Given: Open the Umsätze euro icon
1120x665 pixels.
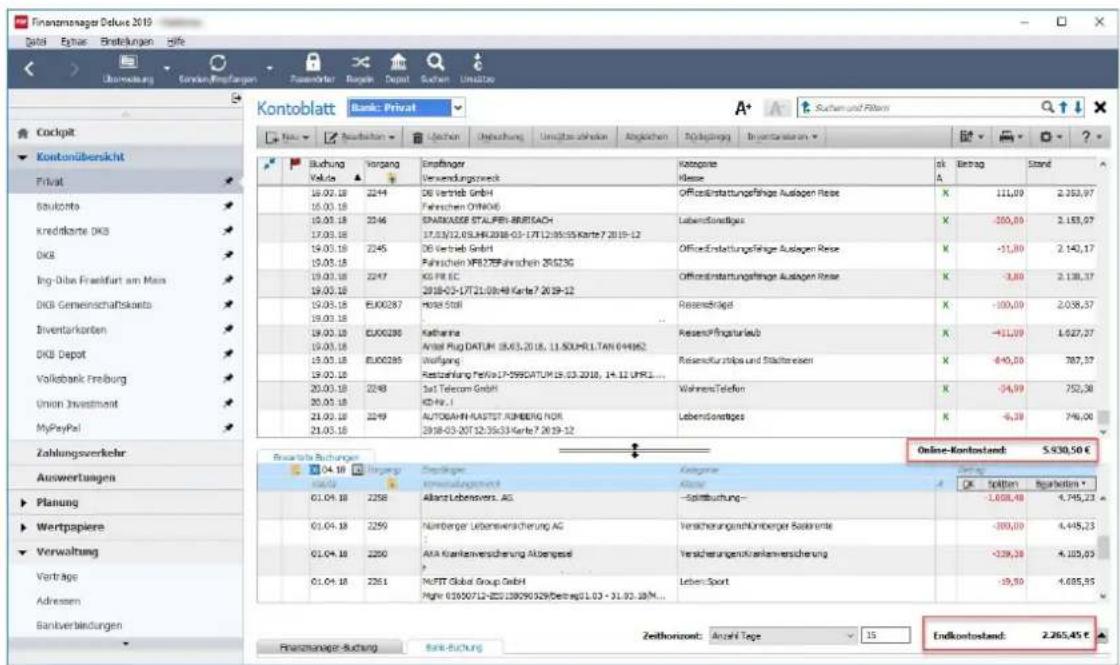Looking at the screenshot, I should point(477,69).
